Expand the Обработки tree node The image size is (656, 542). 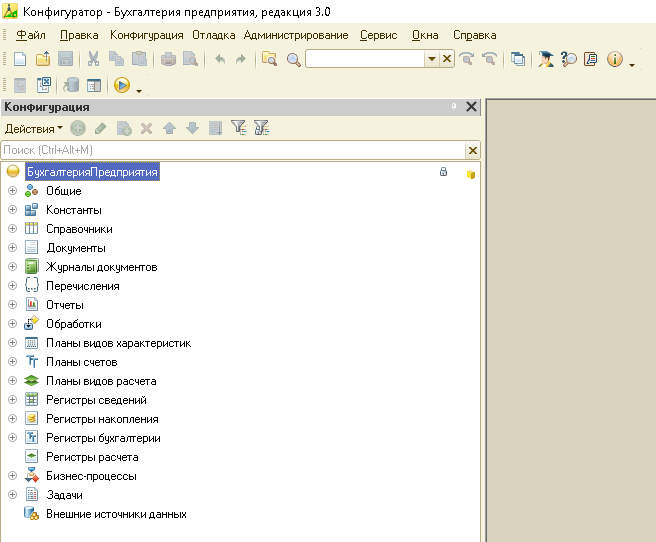[x=13, y=324]
